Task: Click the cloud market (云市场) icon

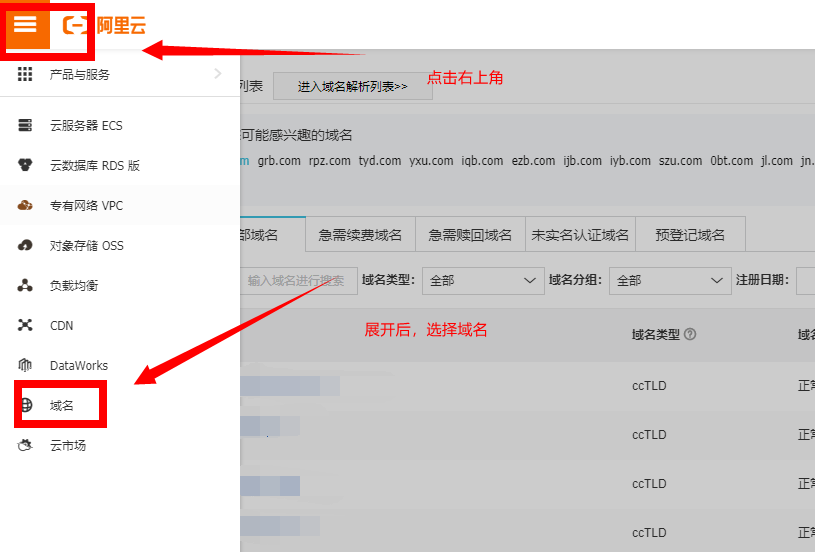Action: tap(25, 445)
